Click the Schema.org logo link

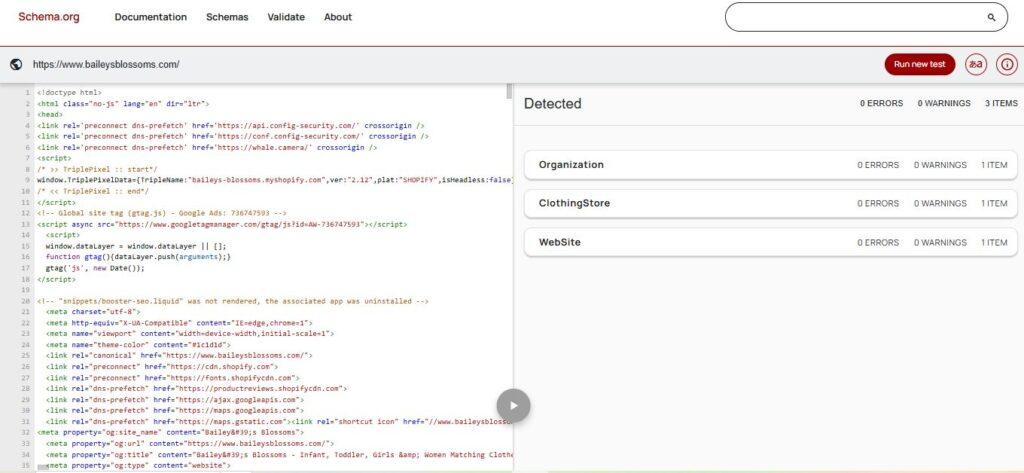49,17
